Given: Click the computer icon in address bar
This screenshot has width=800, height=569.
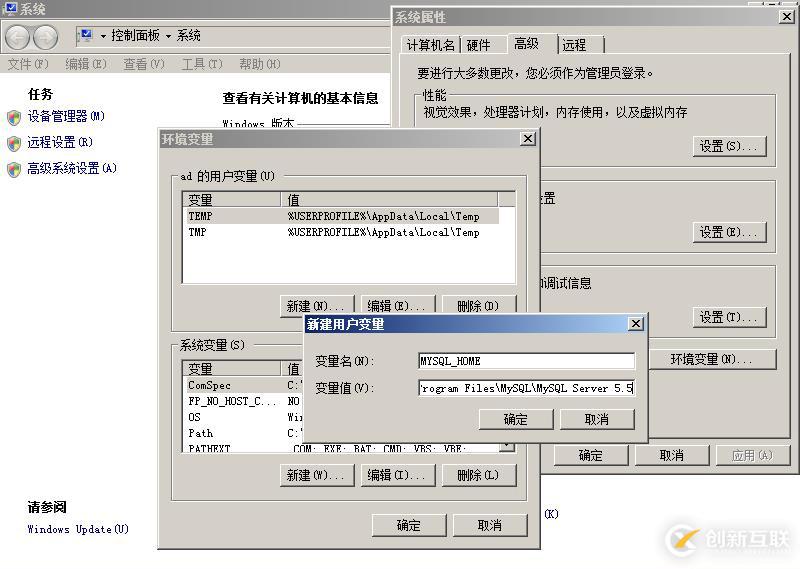Looking at the screenshot, I should (x=85, y=36).
